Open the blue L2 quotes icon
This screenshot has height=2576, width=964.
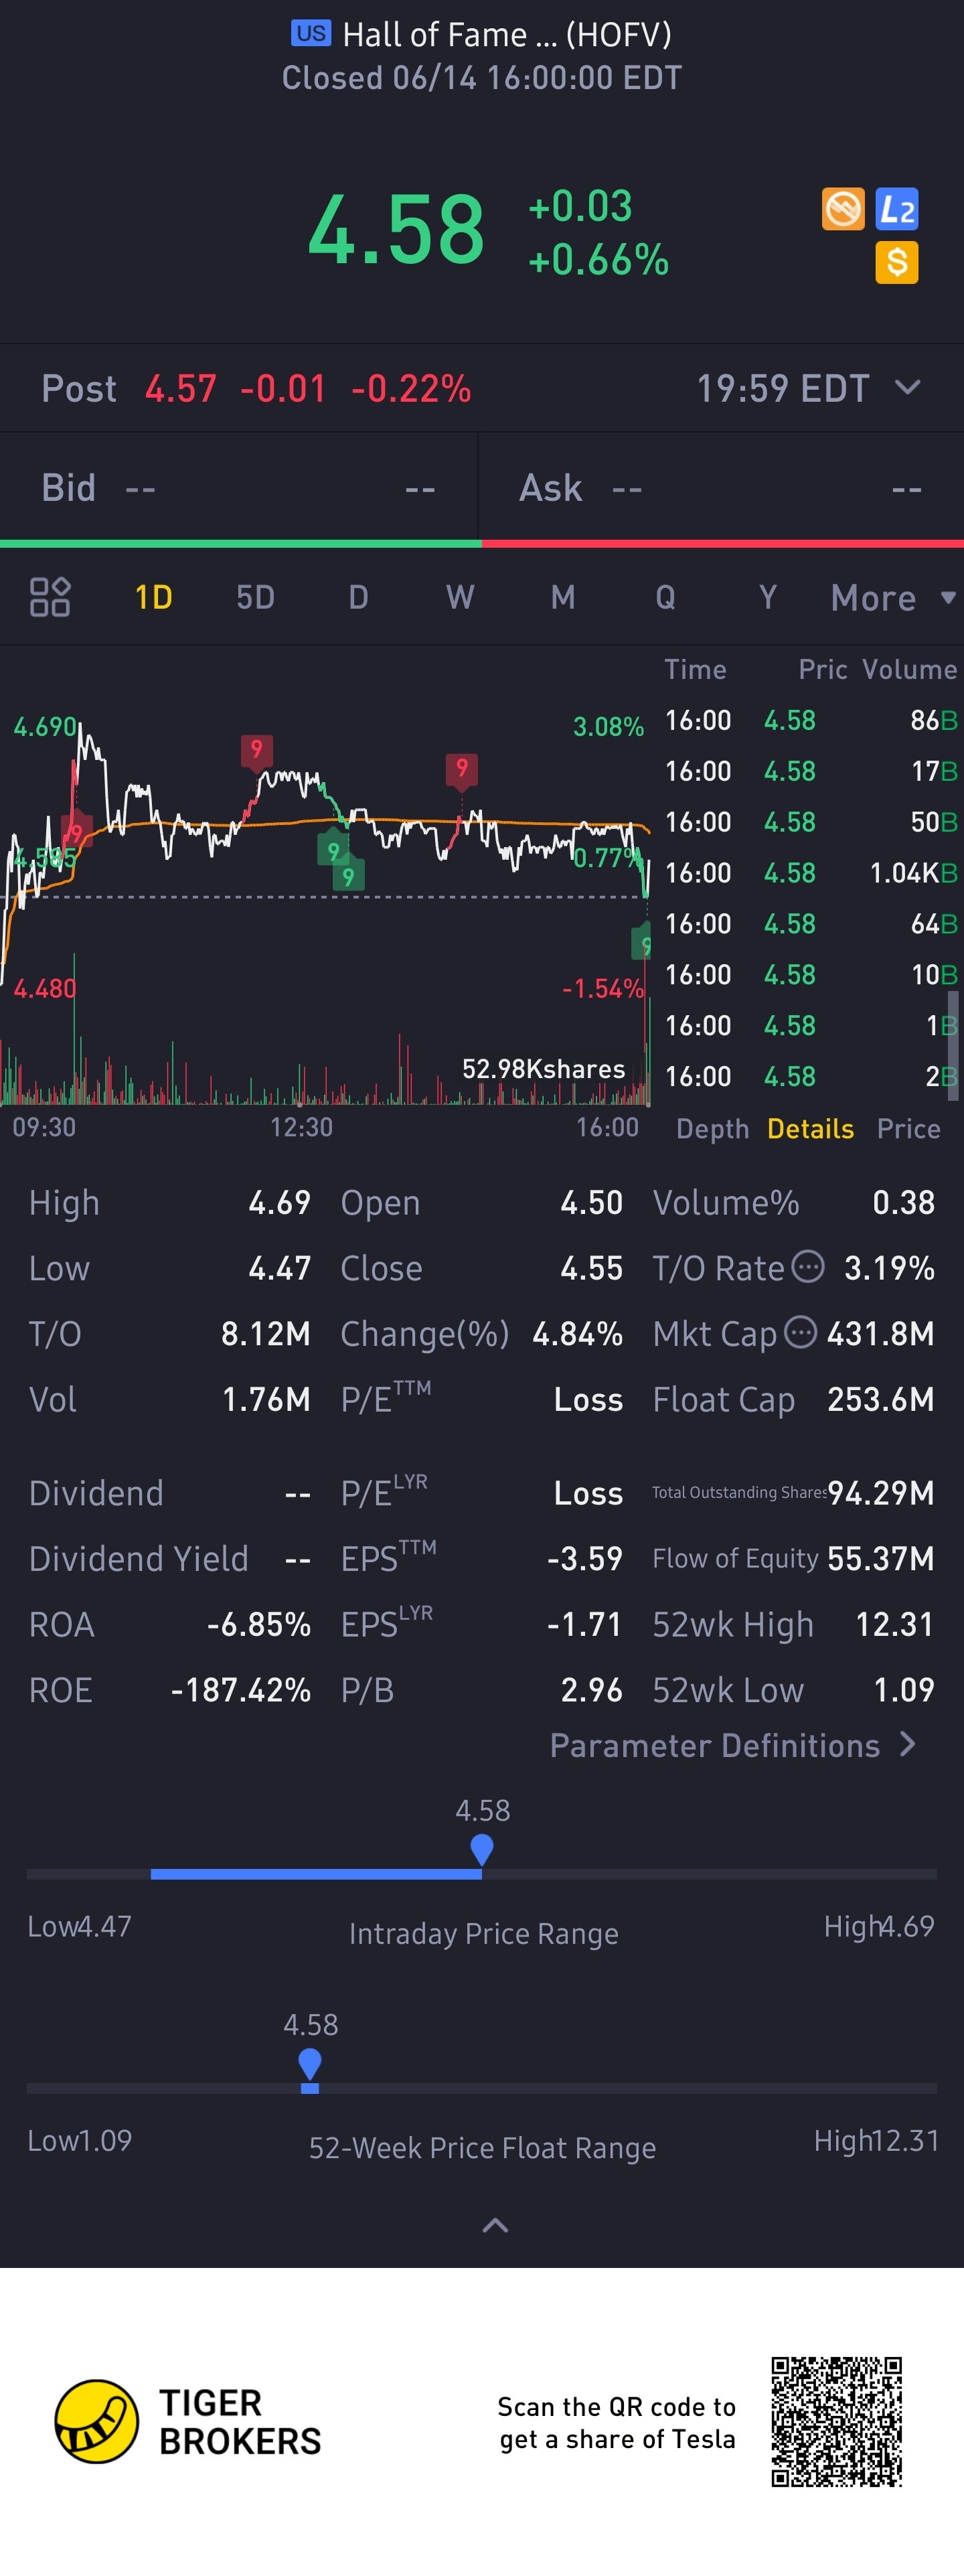[896, 209]
